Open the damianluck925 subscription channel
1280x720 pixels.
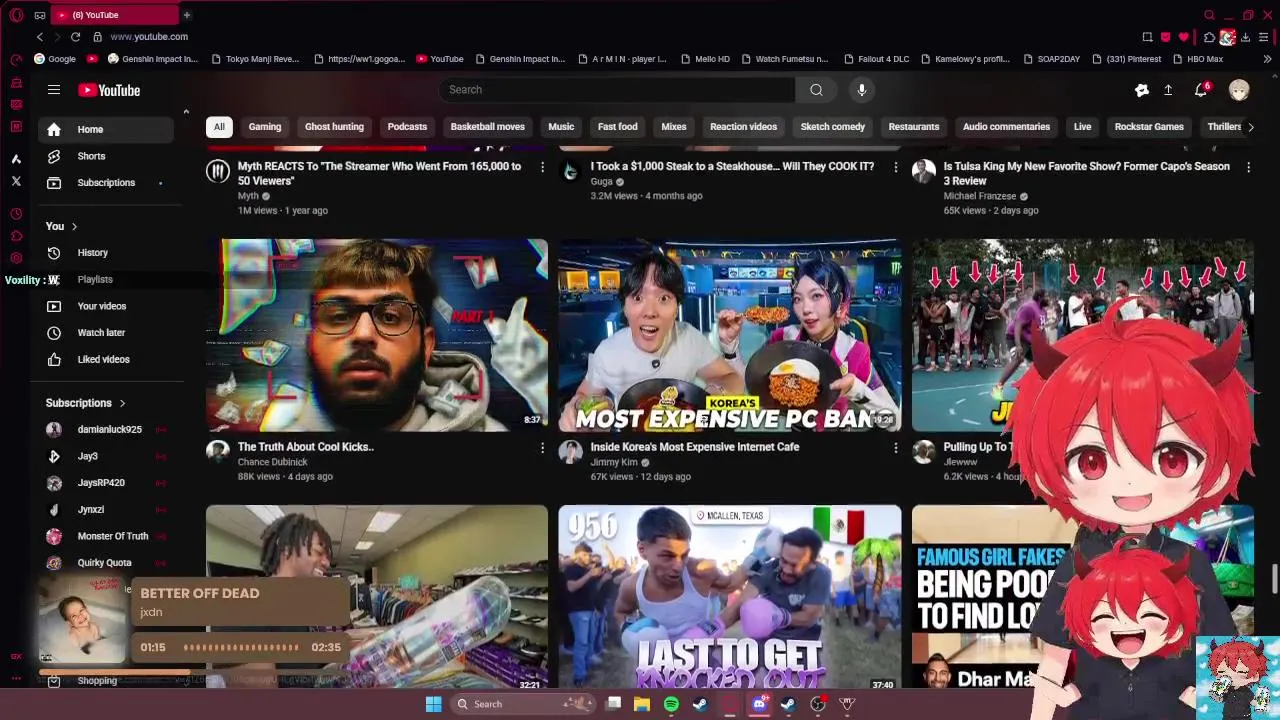tap(106, 429)
